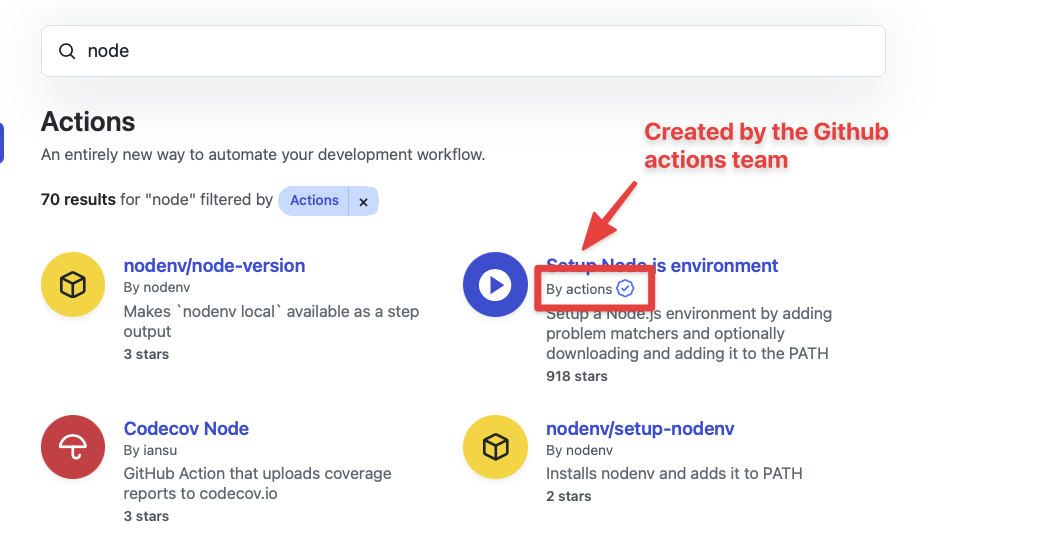Click the "918 stars" text
The height and width of the screenshot is (538, 1057).
point(576,376)
